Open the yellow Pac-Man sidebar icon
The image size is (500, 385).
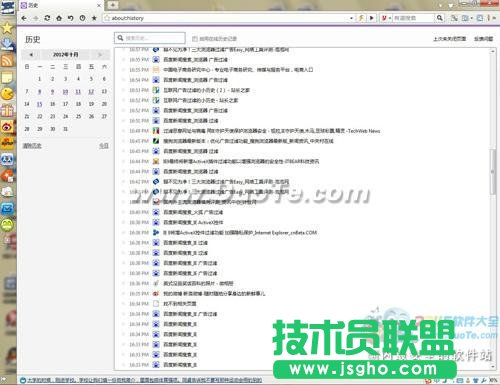(x=7, y=94)
